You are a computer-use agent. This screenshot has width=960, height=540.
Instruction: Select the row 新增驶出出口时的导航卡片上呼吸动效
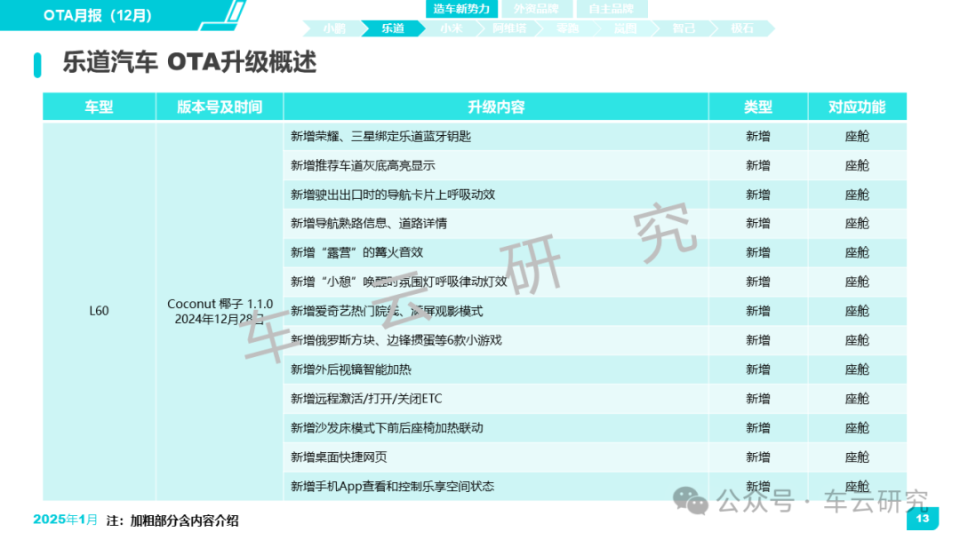[496, 195]
